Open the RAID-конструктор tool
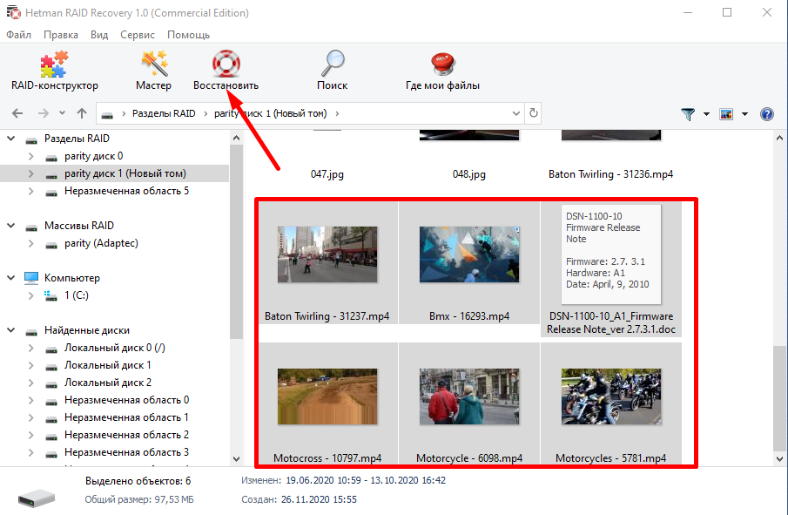The width and height of the screenshot is (788, 515). tap(54, 71)
